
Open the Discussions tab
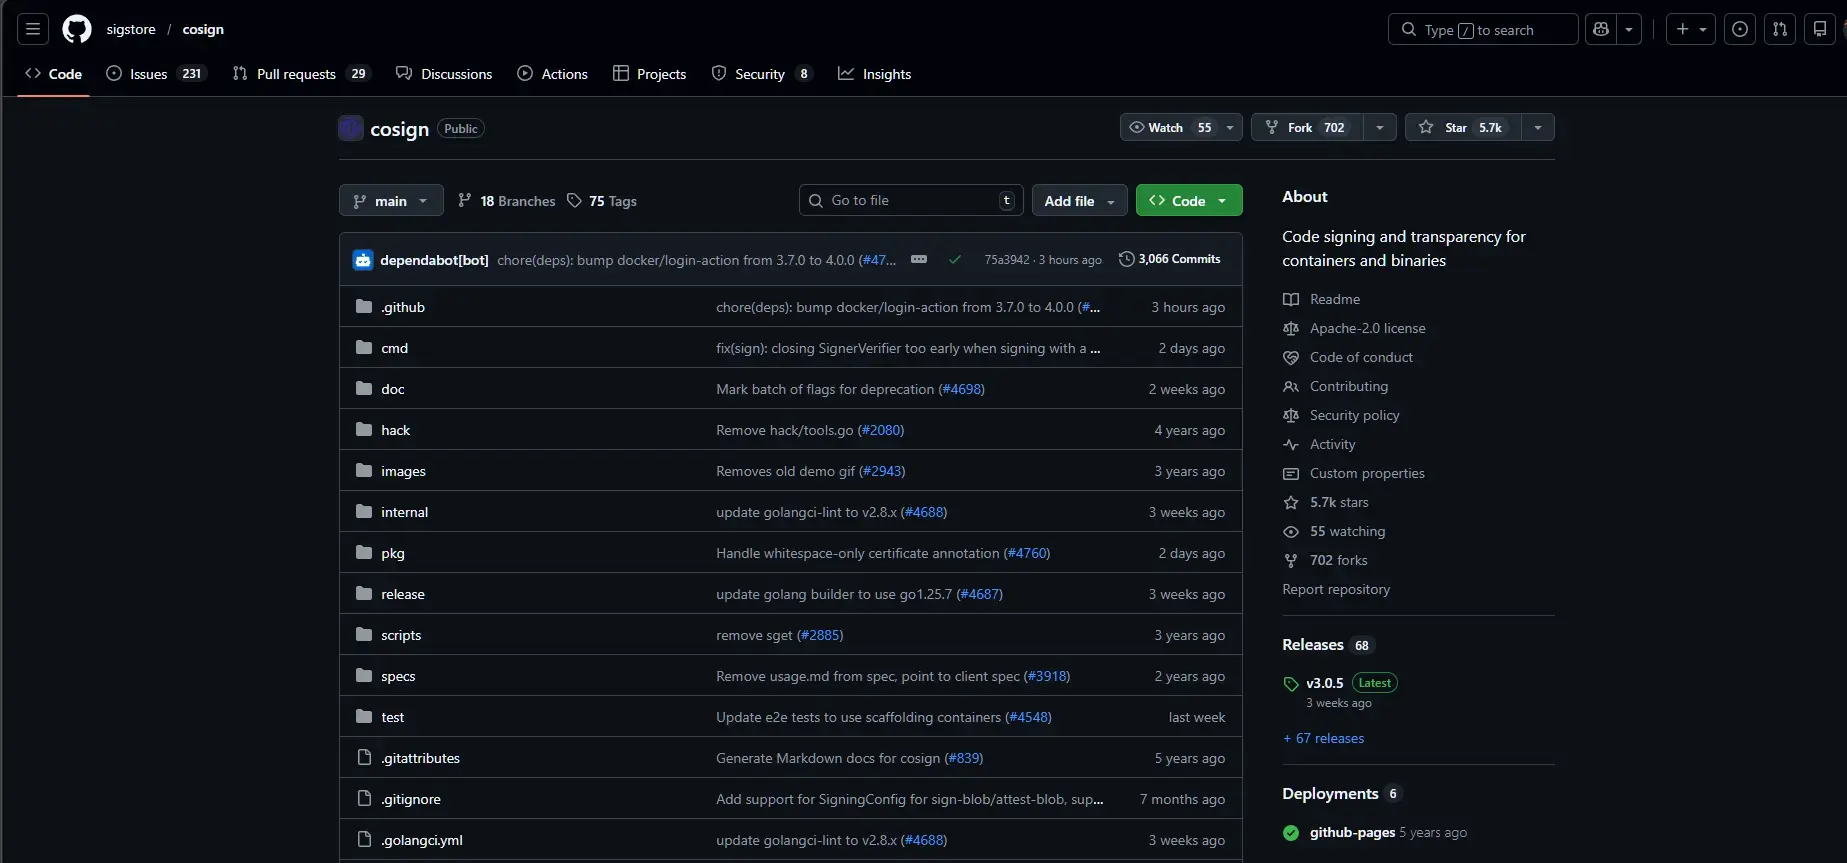click(x=444, y=73)
